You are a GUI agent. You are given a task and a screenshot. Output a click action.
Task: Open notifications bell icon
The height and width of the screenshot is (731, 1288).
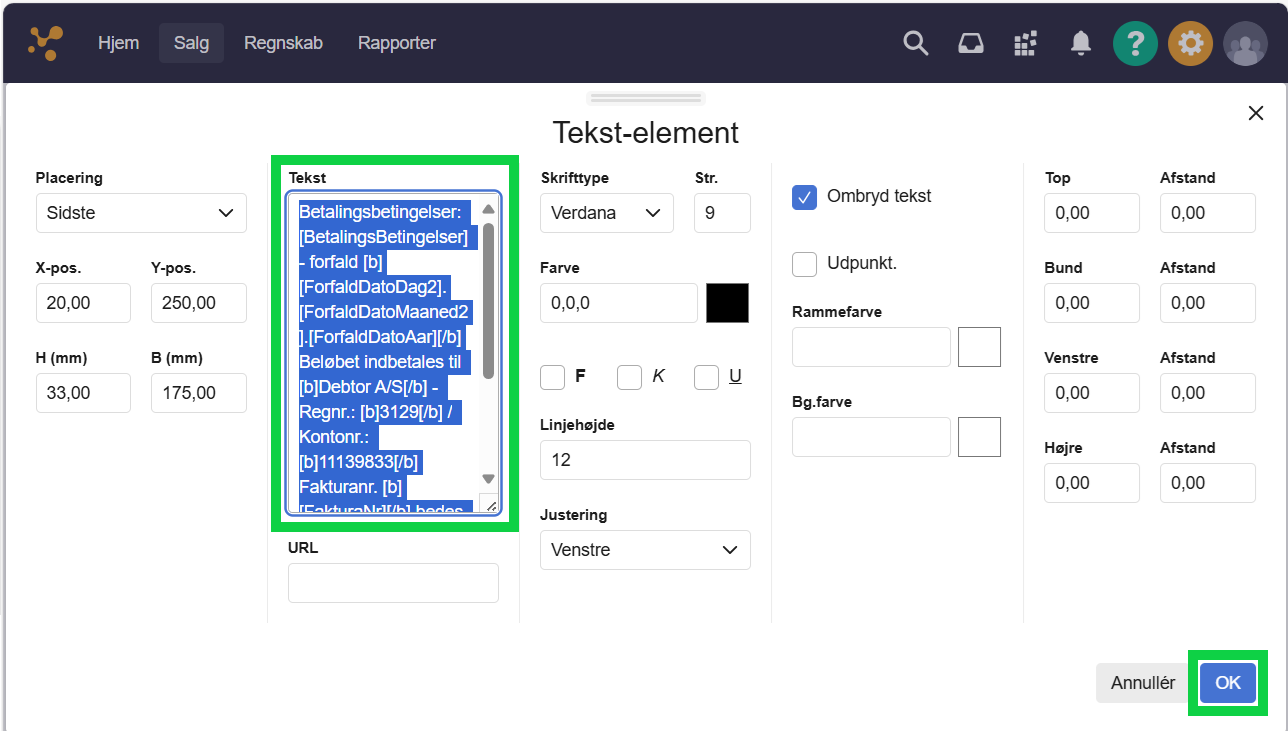(x=1081, y=43)
